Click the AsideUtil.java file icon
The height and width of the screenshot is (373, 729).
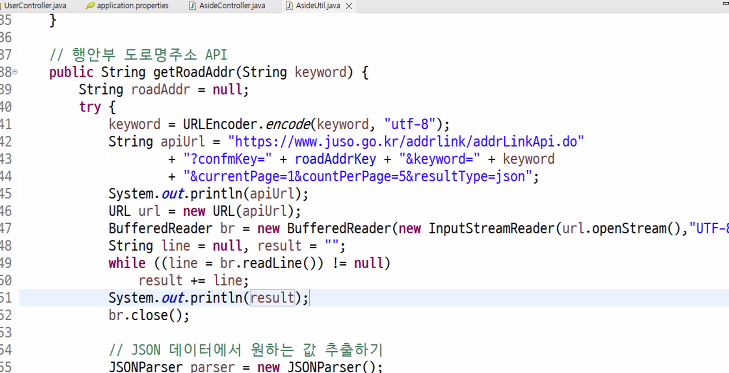290,6
